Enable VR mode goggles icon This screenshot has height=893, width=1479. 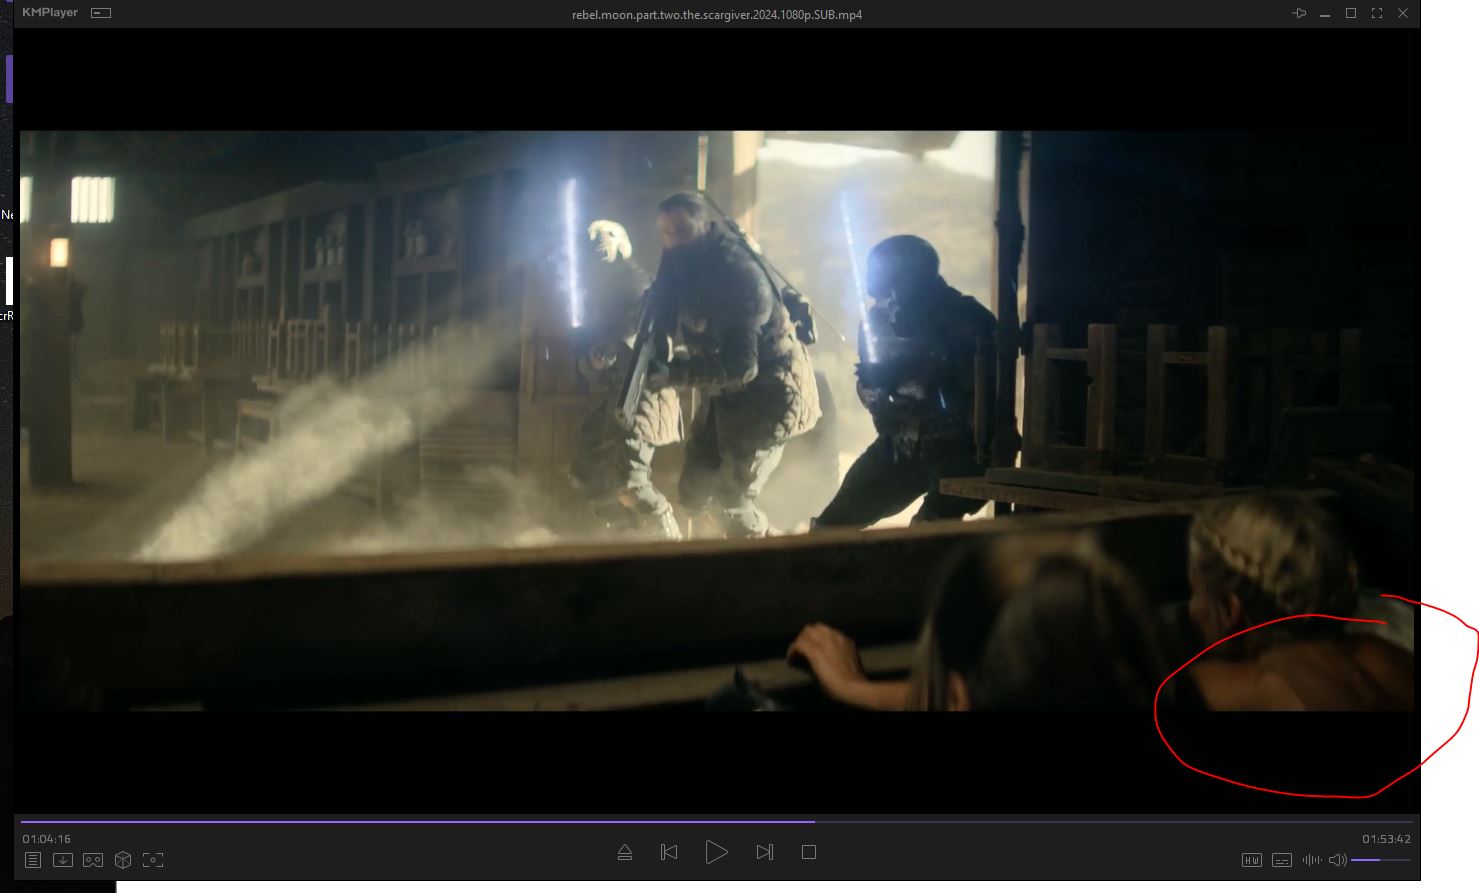(x=93, y=860)
